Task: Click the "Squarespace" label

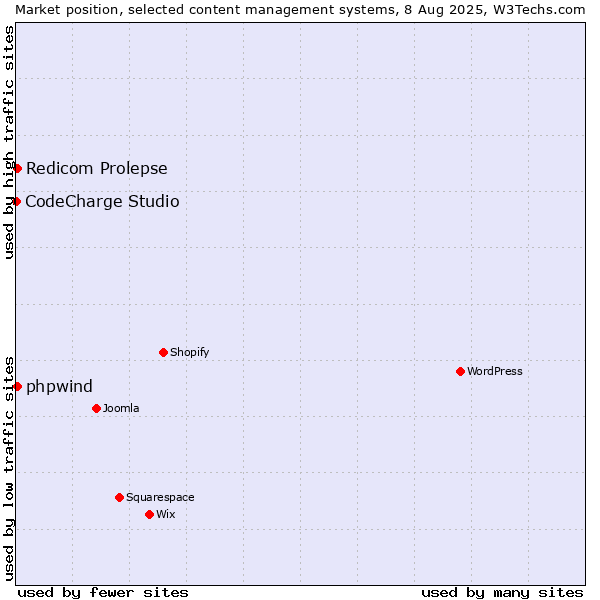Action: point(160,497)
